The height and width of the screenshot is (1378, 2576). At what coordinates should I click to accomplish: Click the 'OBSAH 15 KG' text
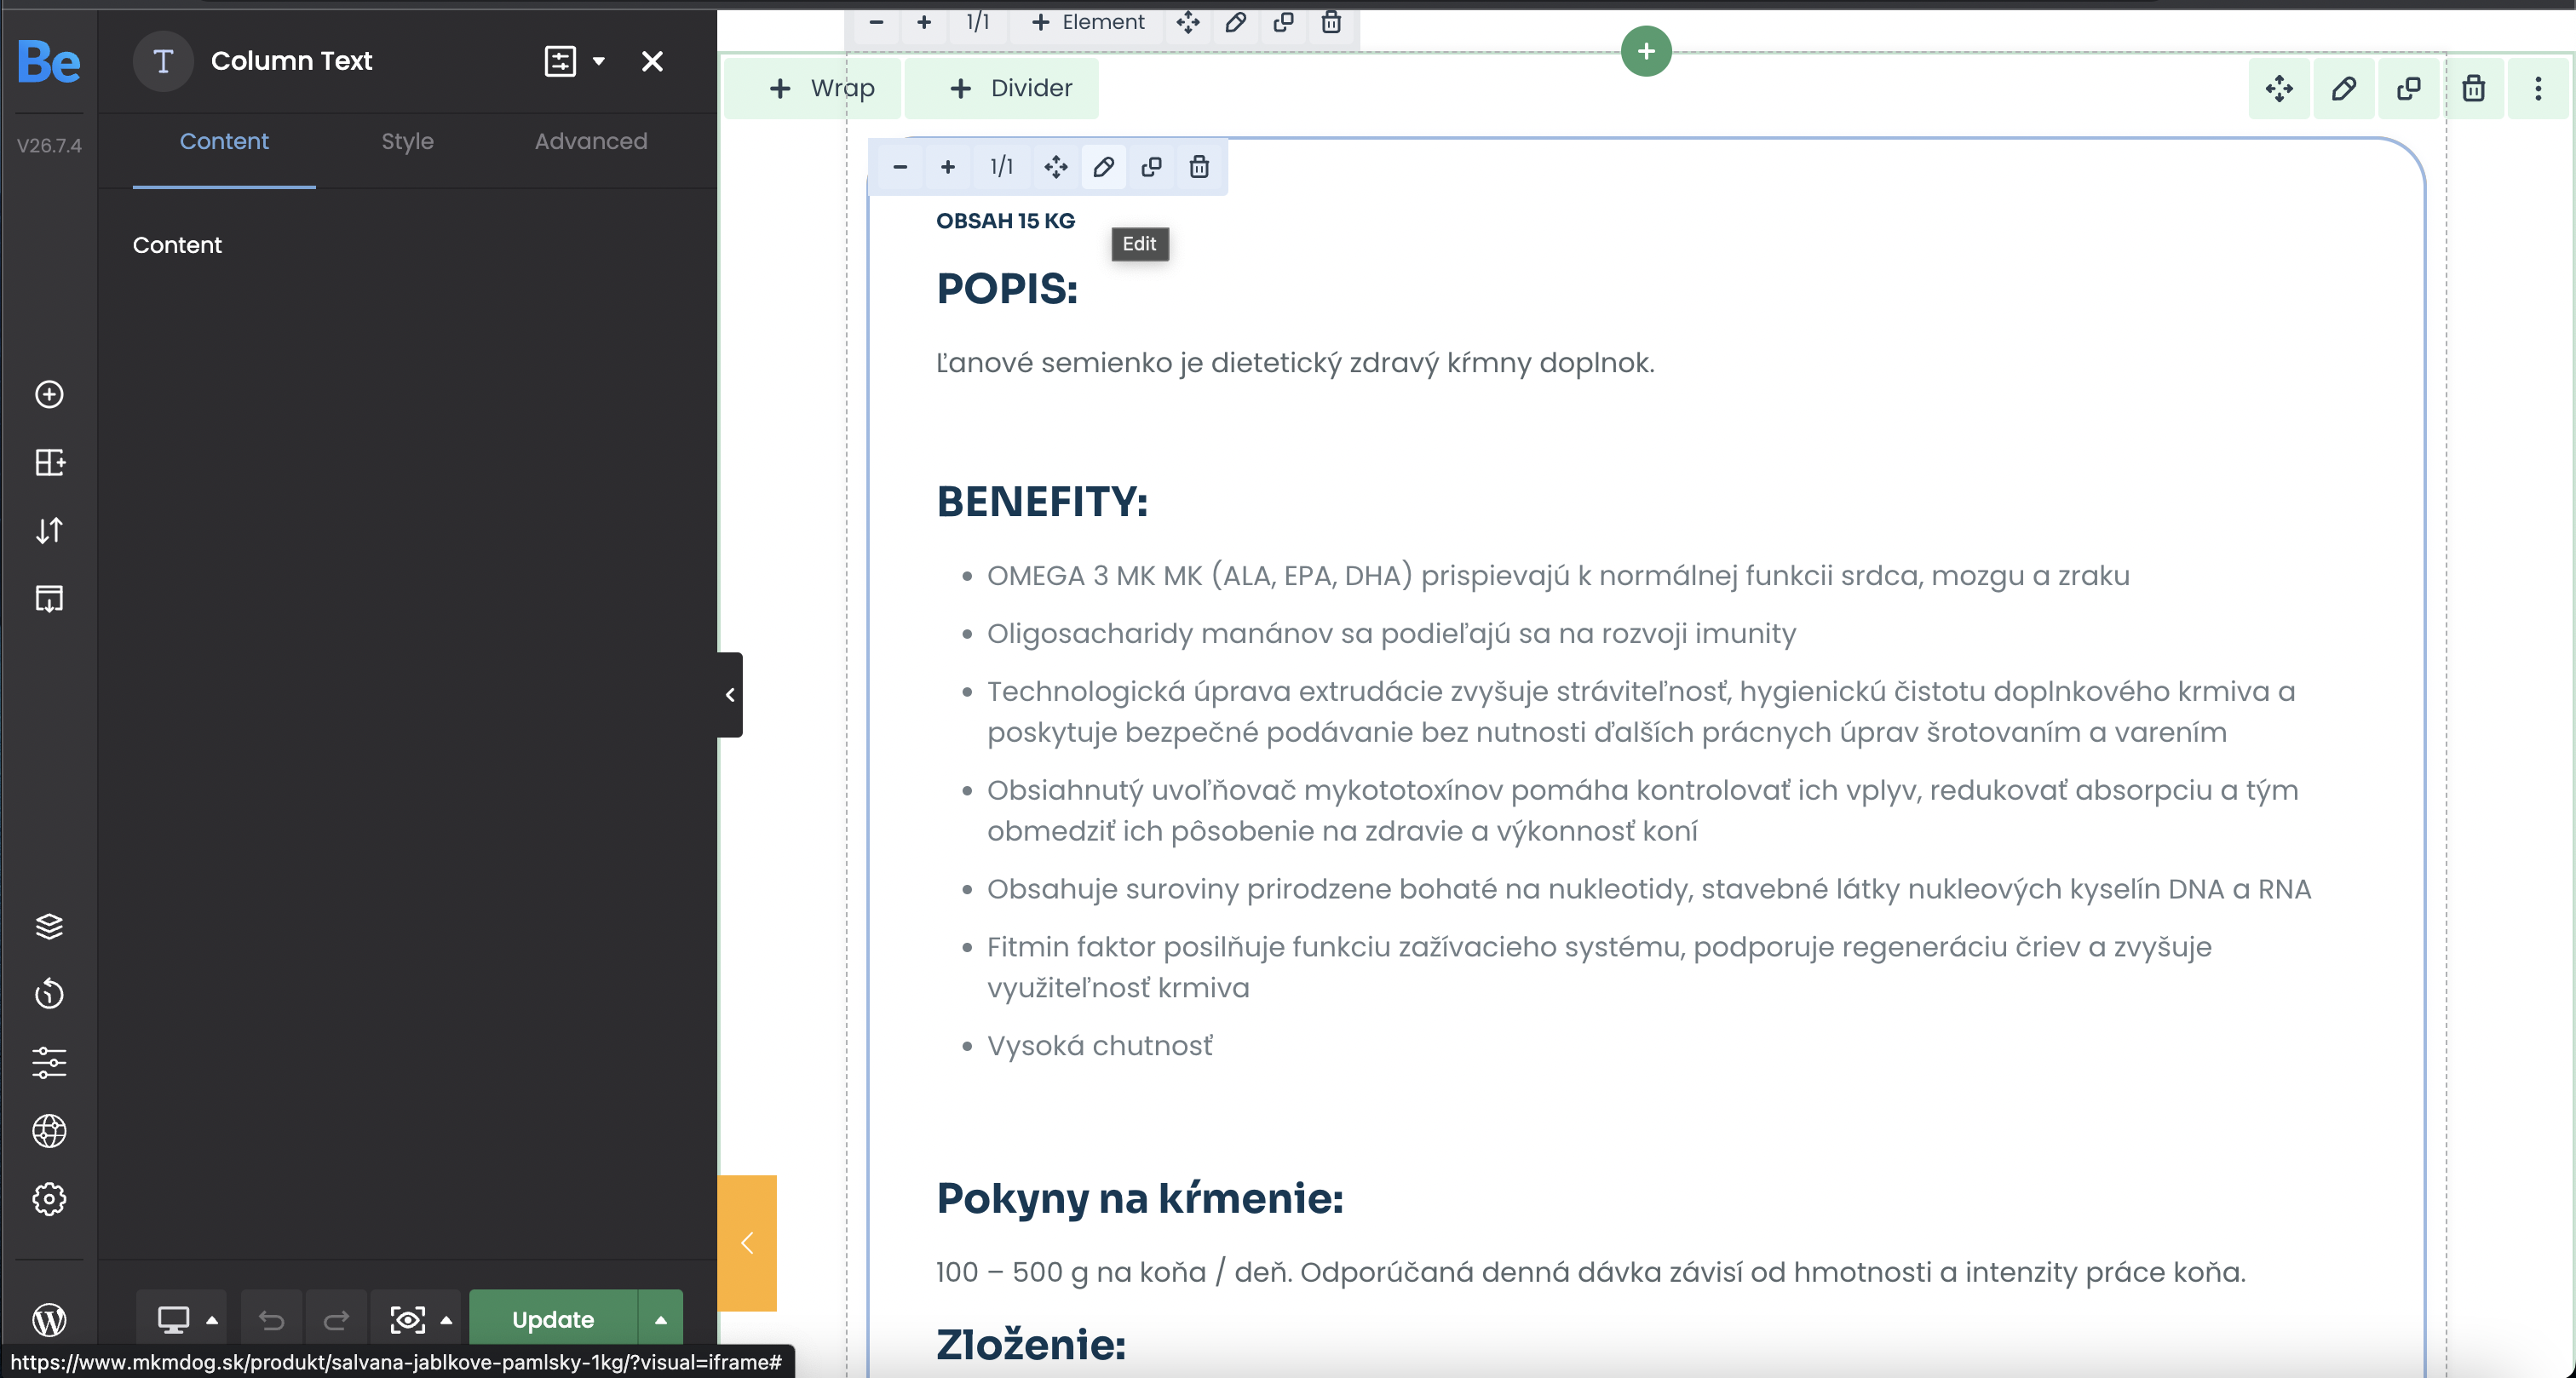pos(1005,221)
